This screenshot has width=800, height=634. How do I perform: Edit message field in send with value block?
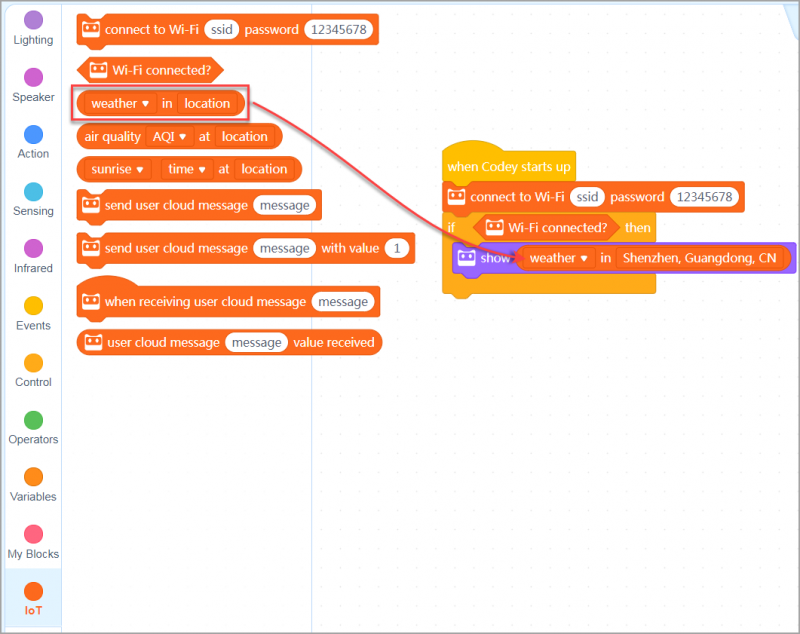284,248
